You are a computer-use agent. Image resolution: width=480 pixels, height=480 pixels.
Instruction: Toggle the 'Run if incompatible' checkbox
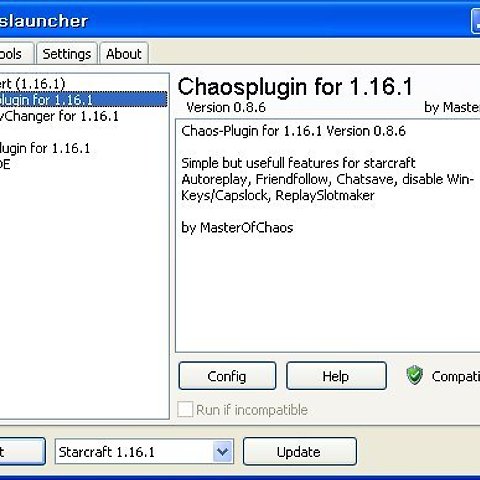[x=185, y=409]
